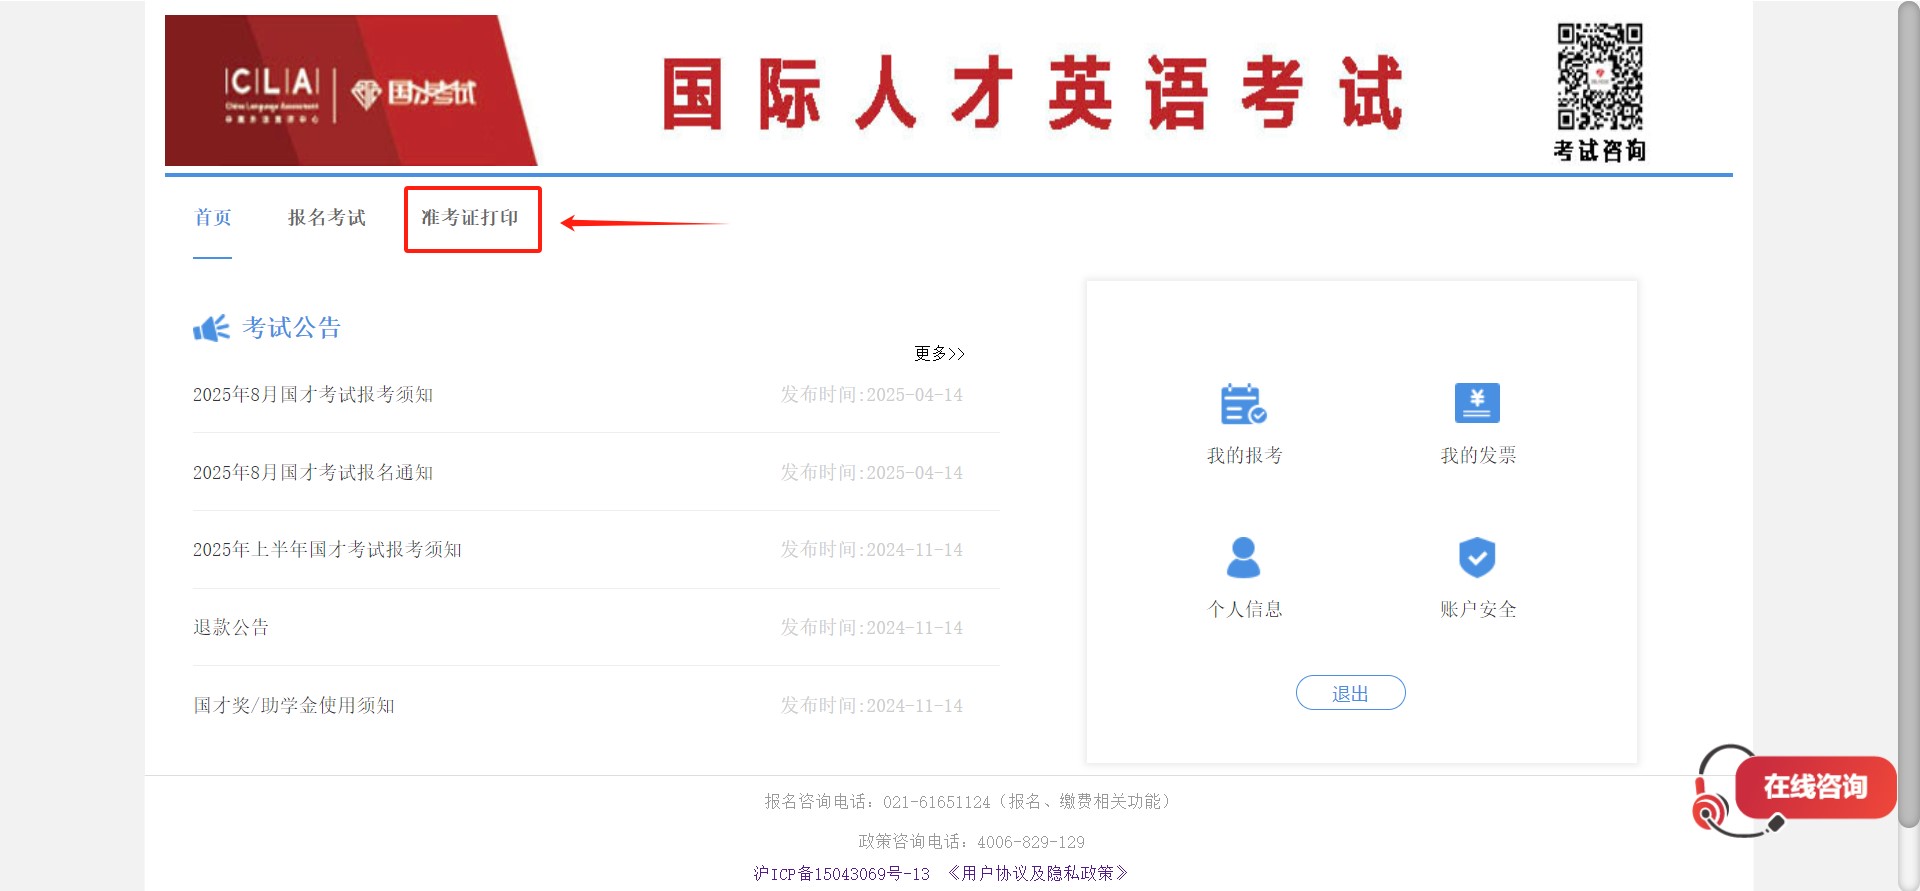Screen dimensions: 1920x891
Task: Click the 我的报考 label
Action: coord(1244,456)
